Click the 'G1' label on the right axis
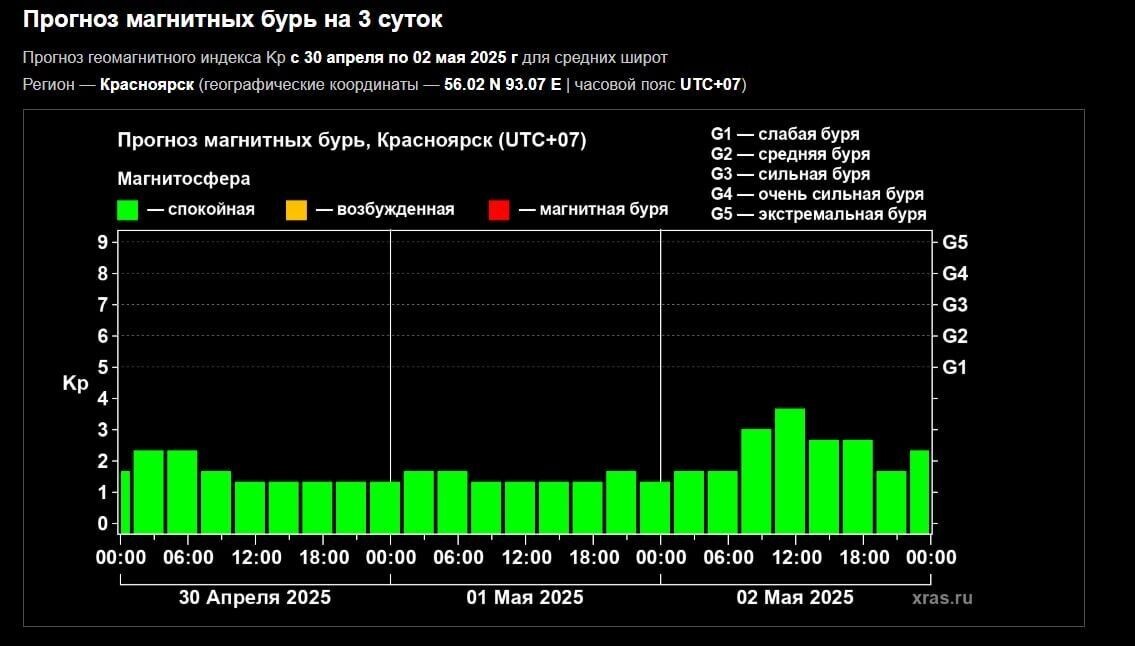 coord(955,368)
